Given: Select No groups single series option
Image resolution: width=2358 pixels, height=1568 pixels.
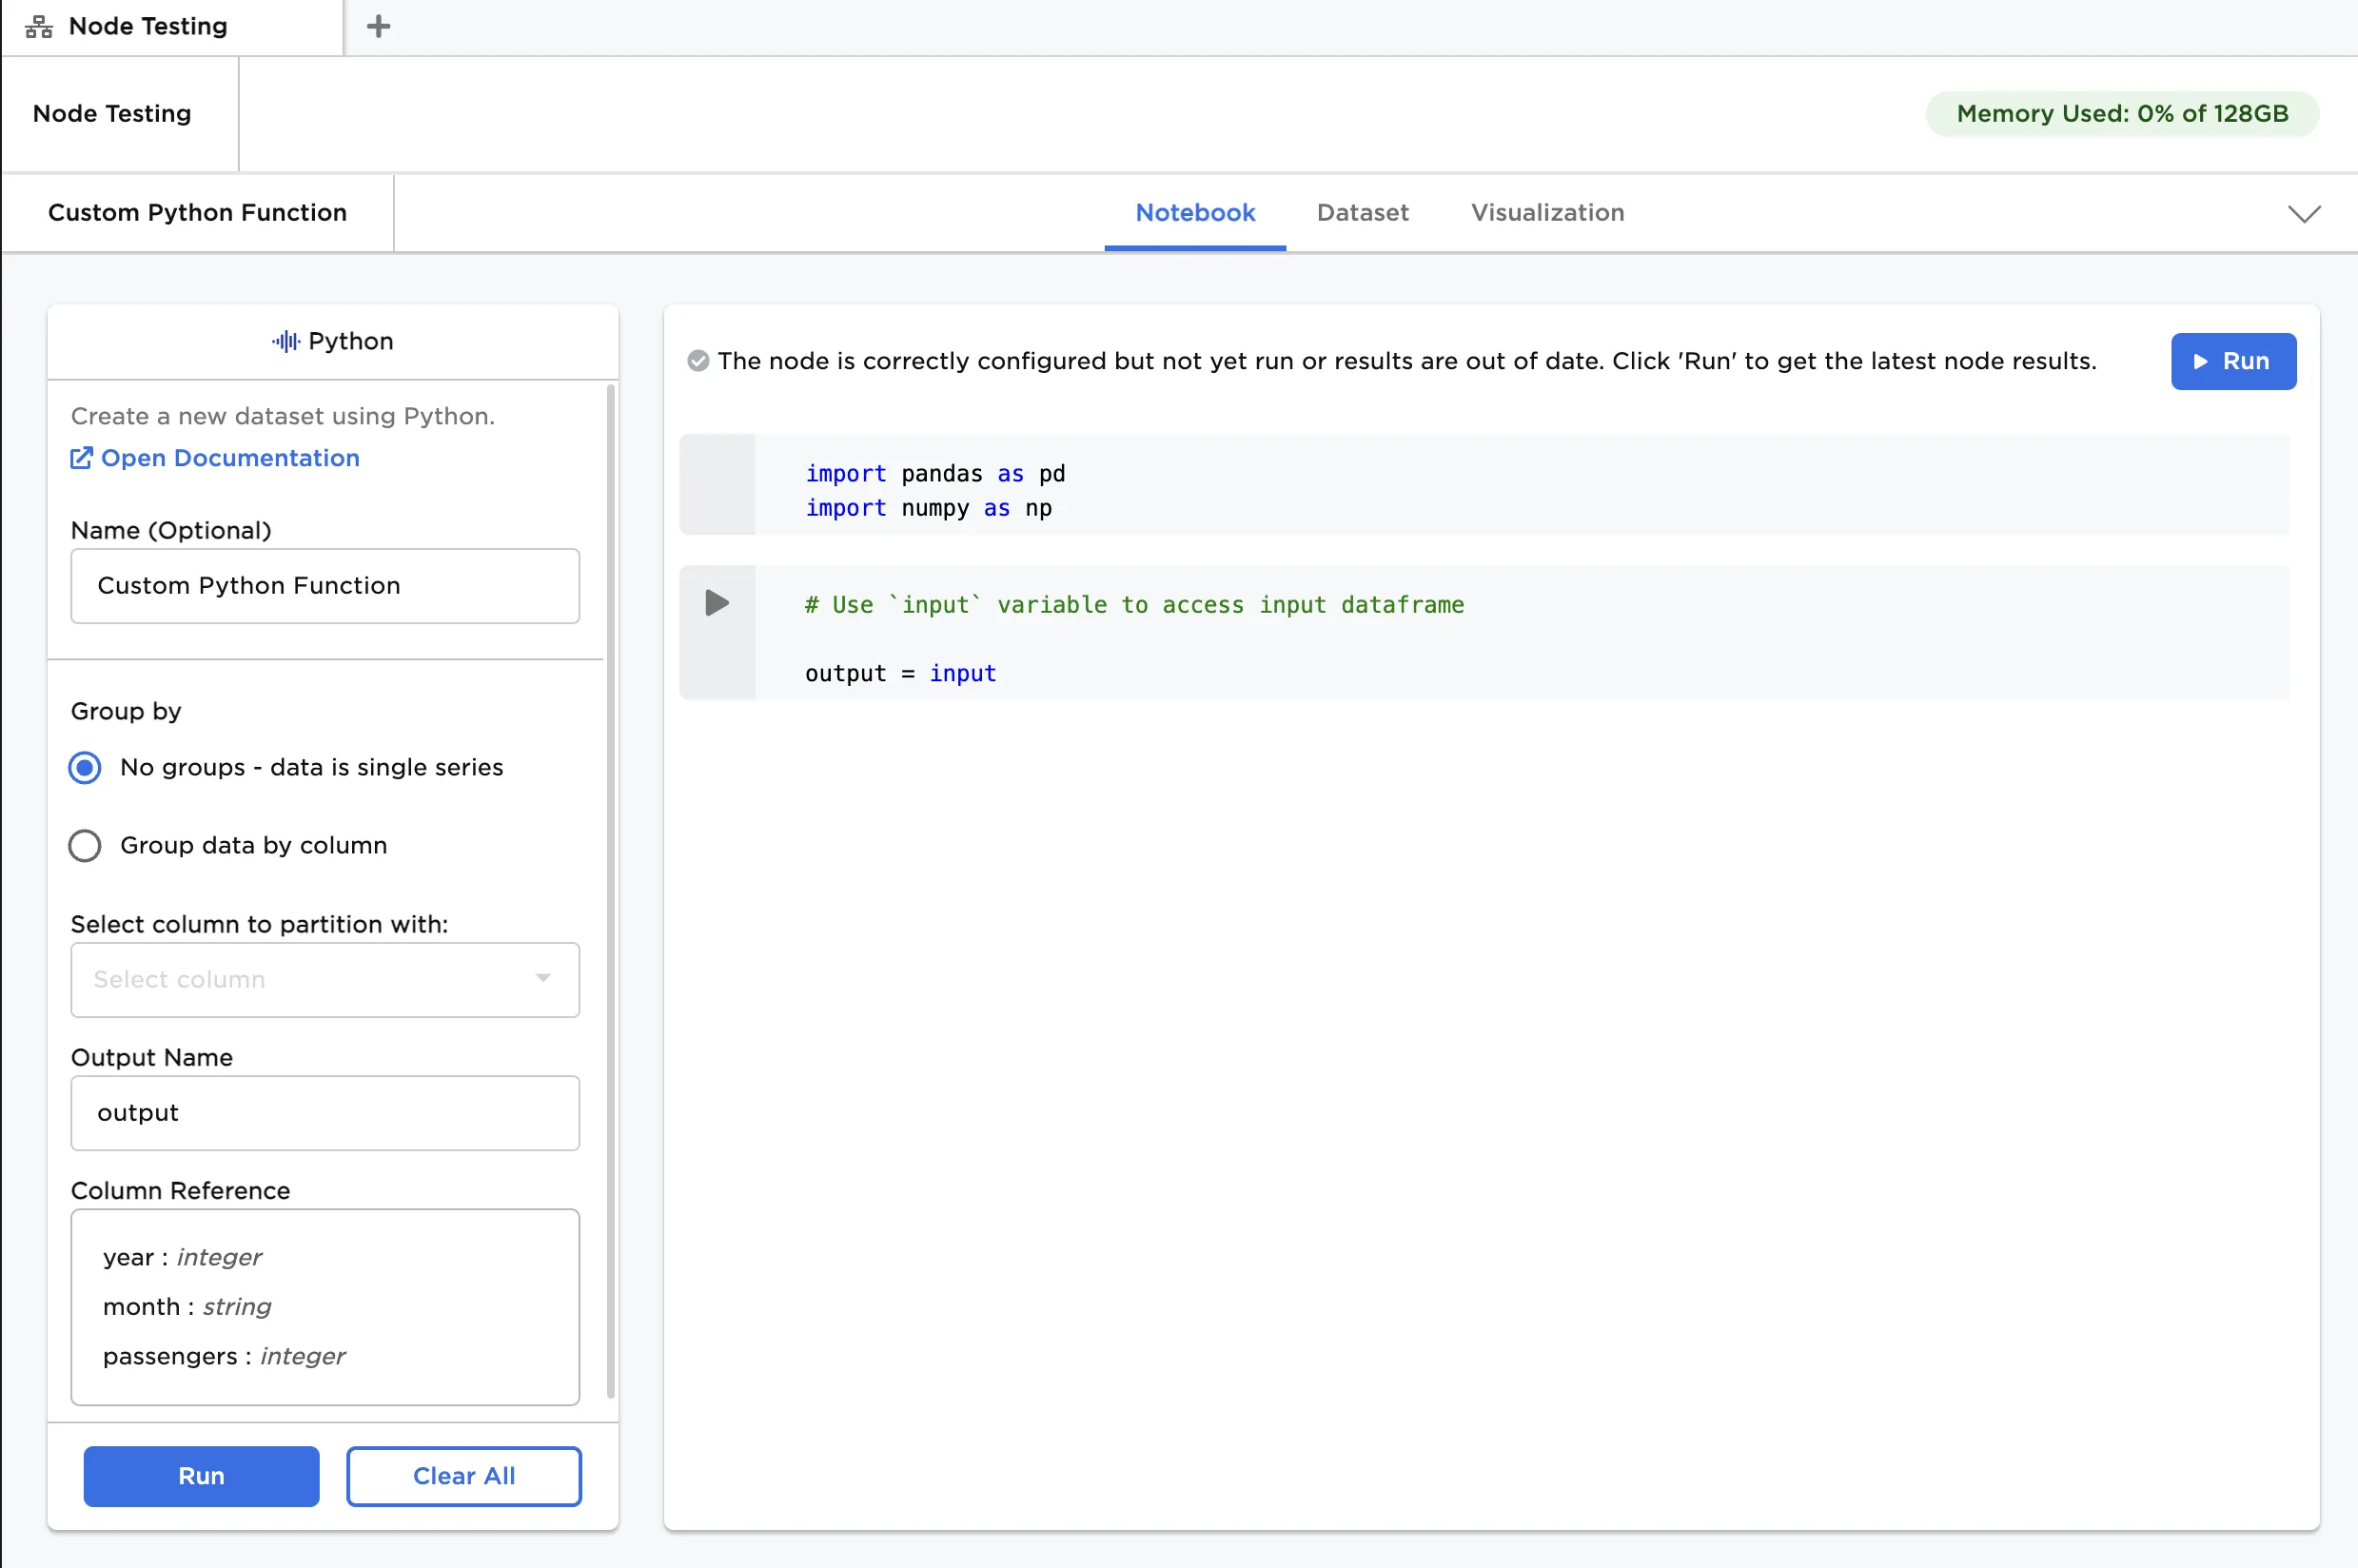Looking at the screenshot, I should pyautogui.click(x=85, y=768).
